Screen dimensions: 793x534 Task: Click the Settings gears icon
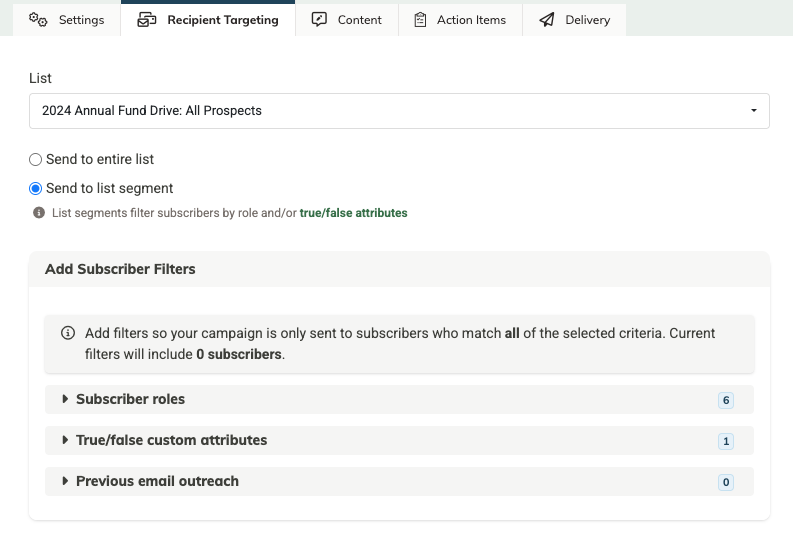(38, 20)
